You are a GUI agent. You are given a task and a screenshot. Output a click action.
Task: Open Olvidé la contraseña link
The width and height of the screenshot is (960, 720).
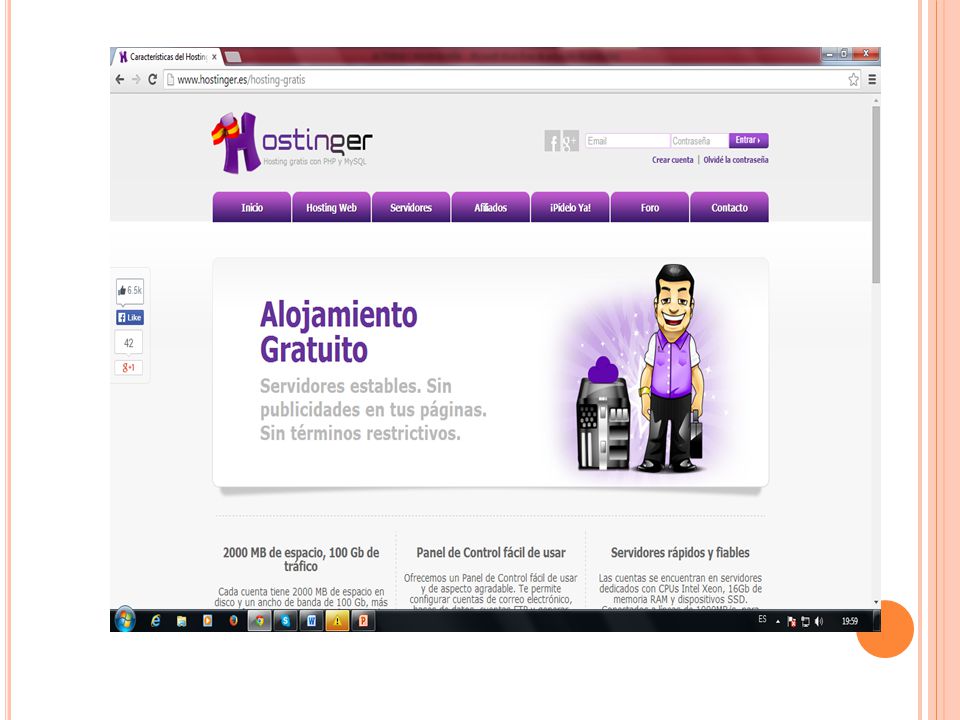click(735, 160)
